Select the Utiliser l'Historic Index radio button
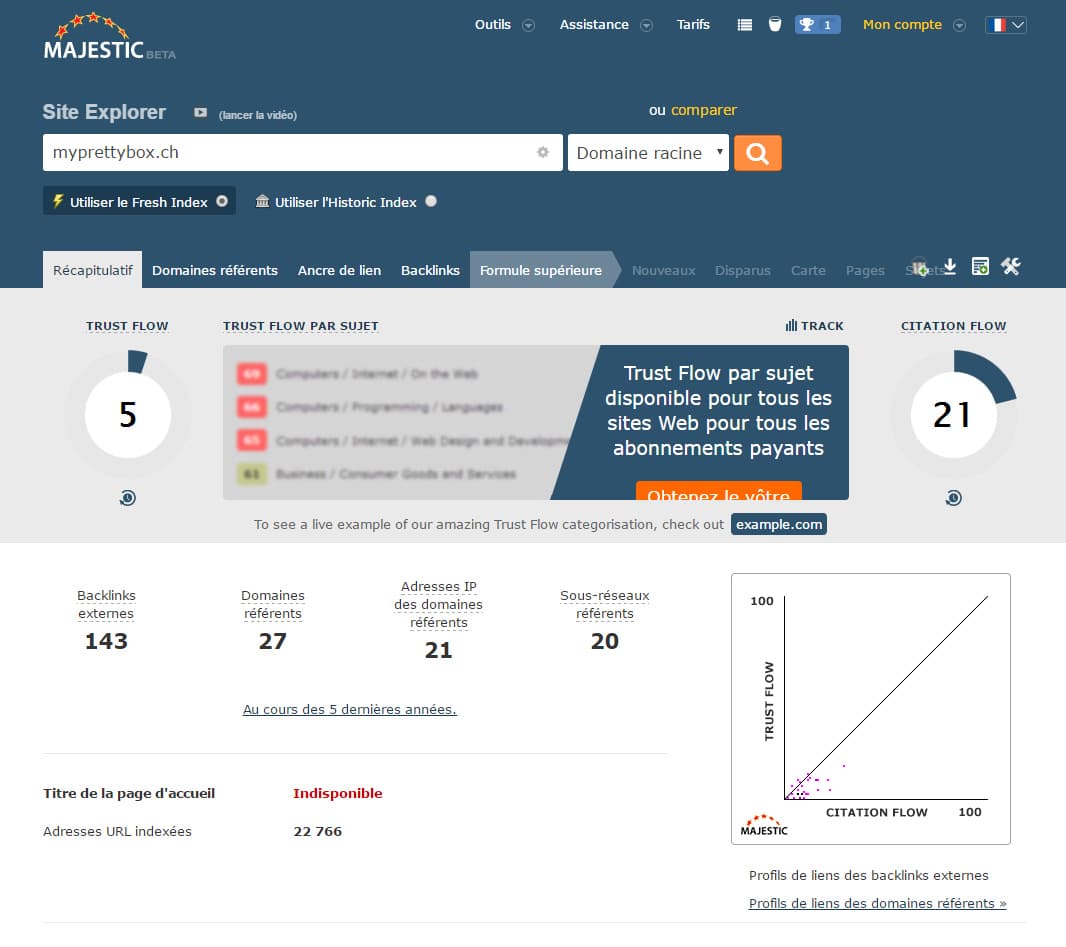This screenshot has height=947, width=1066. 431,201
